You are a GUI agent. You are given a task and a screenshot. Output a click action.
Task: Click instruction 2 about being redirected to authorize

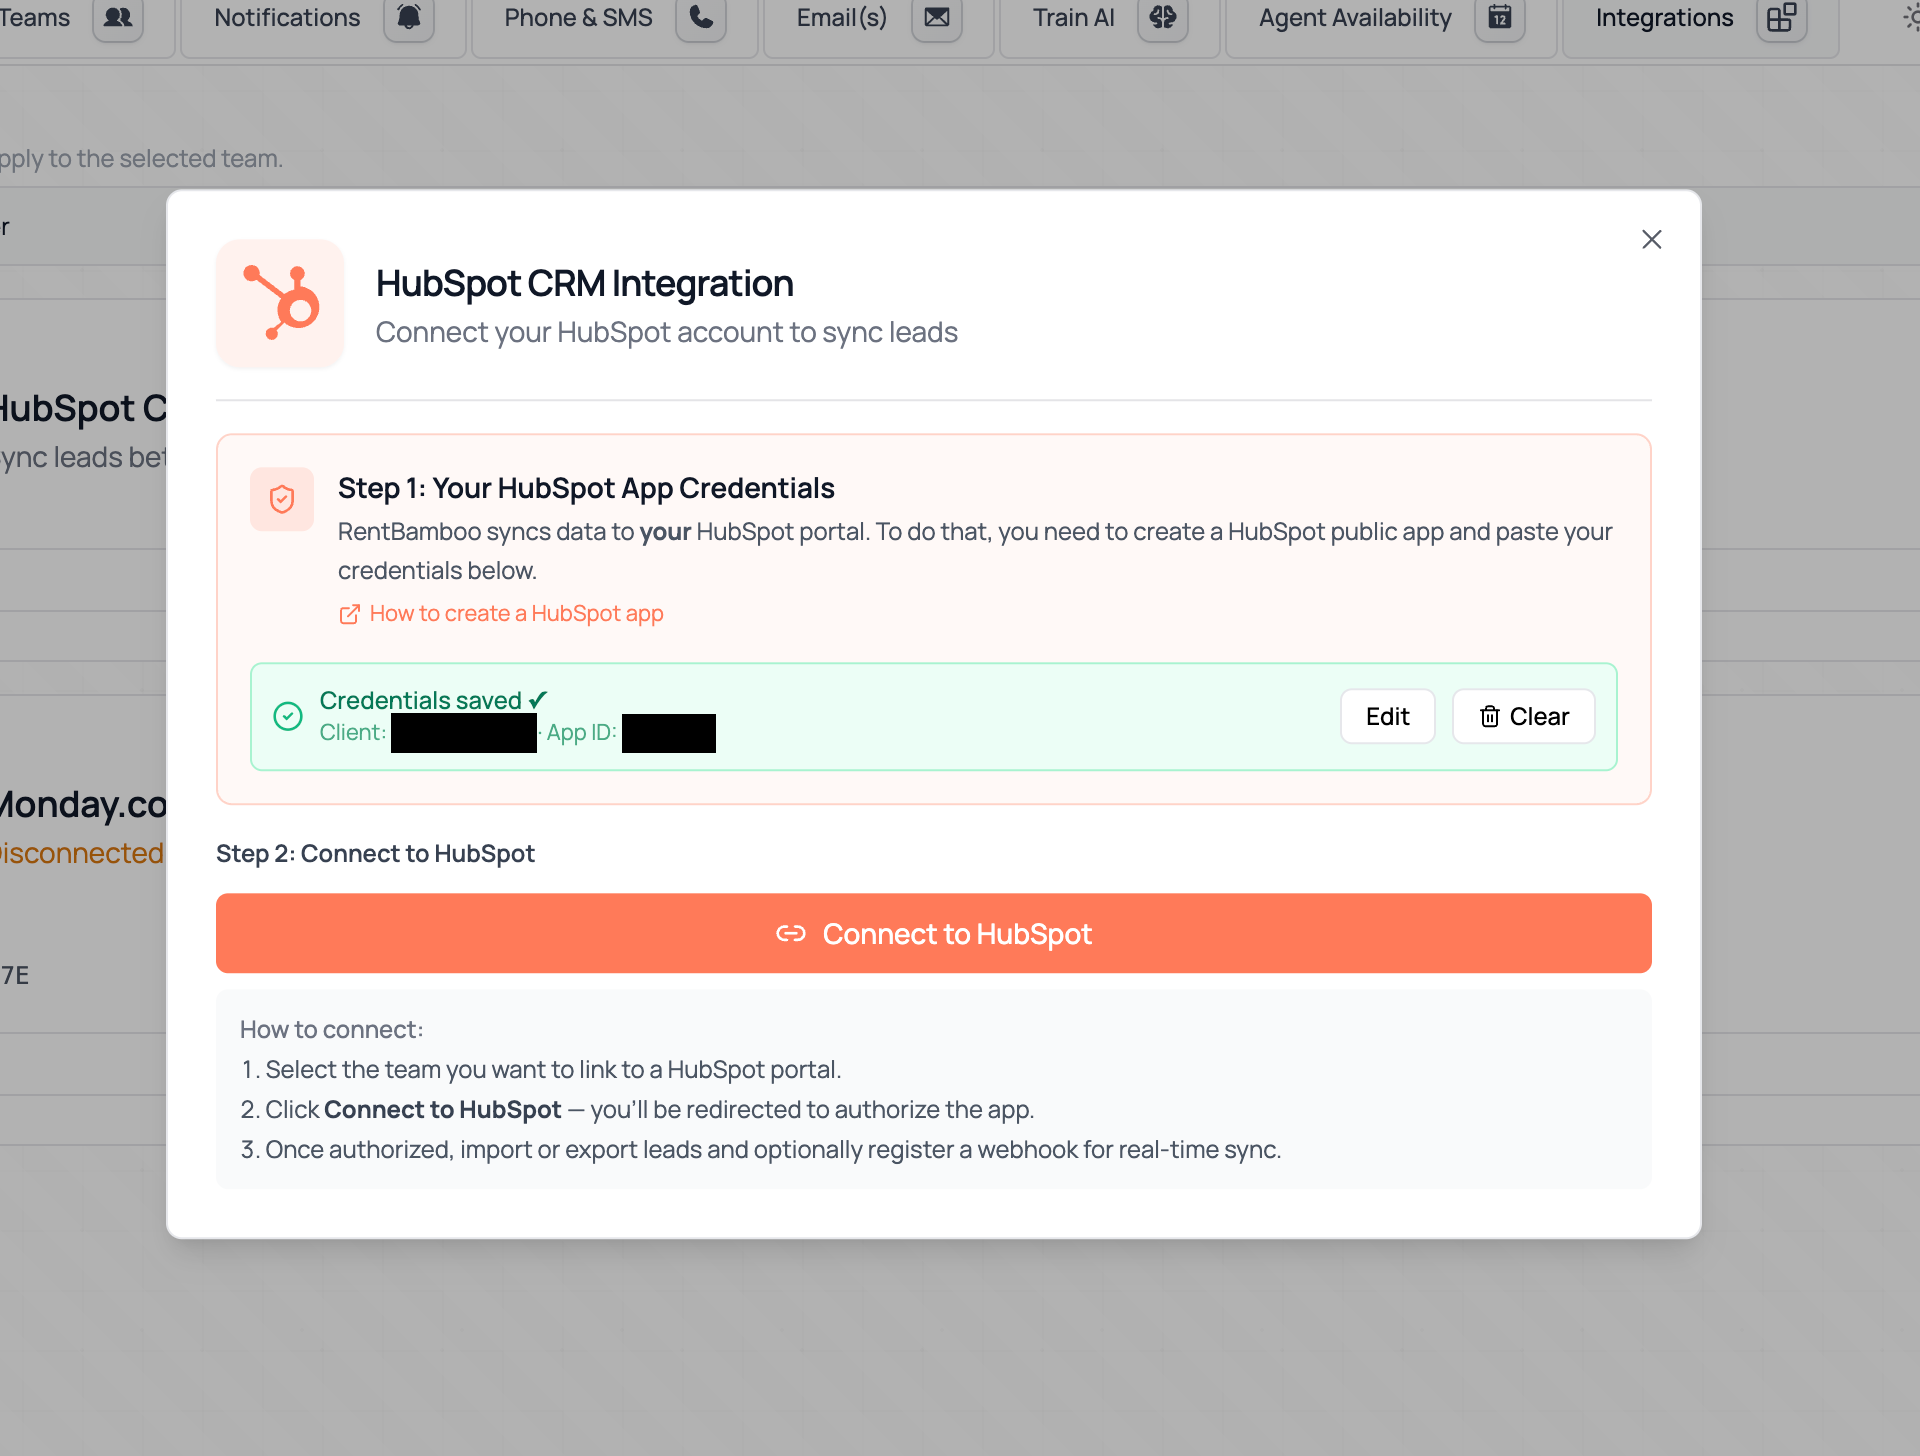click(637, 1109)
